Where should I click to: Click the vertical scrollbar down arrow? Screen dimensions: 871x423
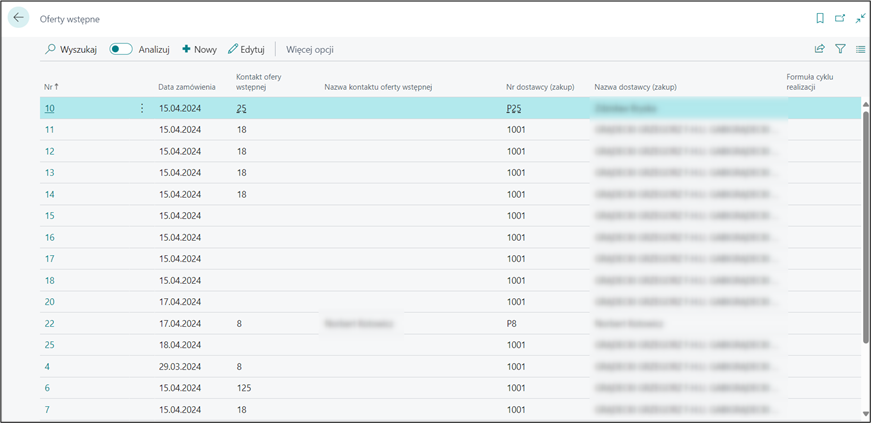865,413
